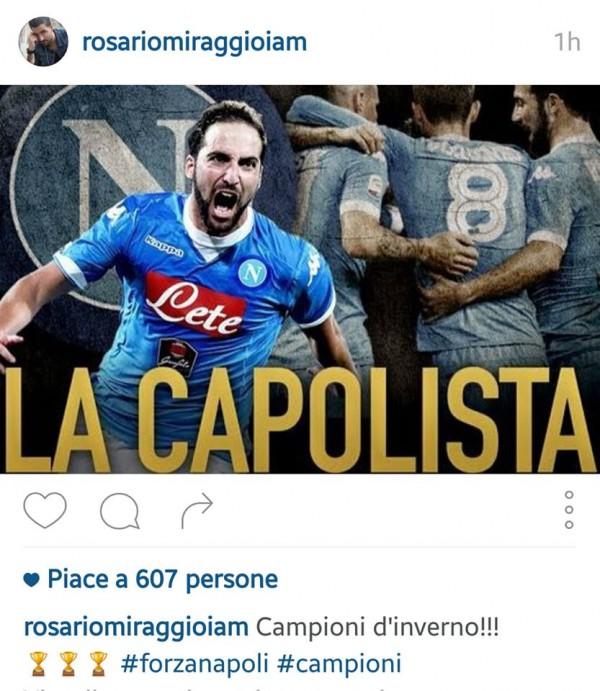View who liked via Piace a 607 persone
Image resolution: width=600 pixels, height=691 pixels.
[x=163, y=579]
